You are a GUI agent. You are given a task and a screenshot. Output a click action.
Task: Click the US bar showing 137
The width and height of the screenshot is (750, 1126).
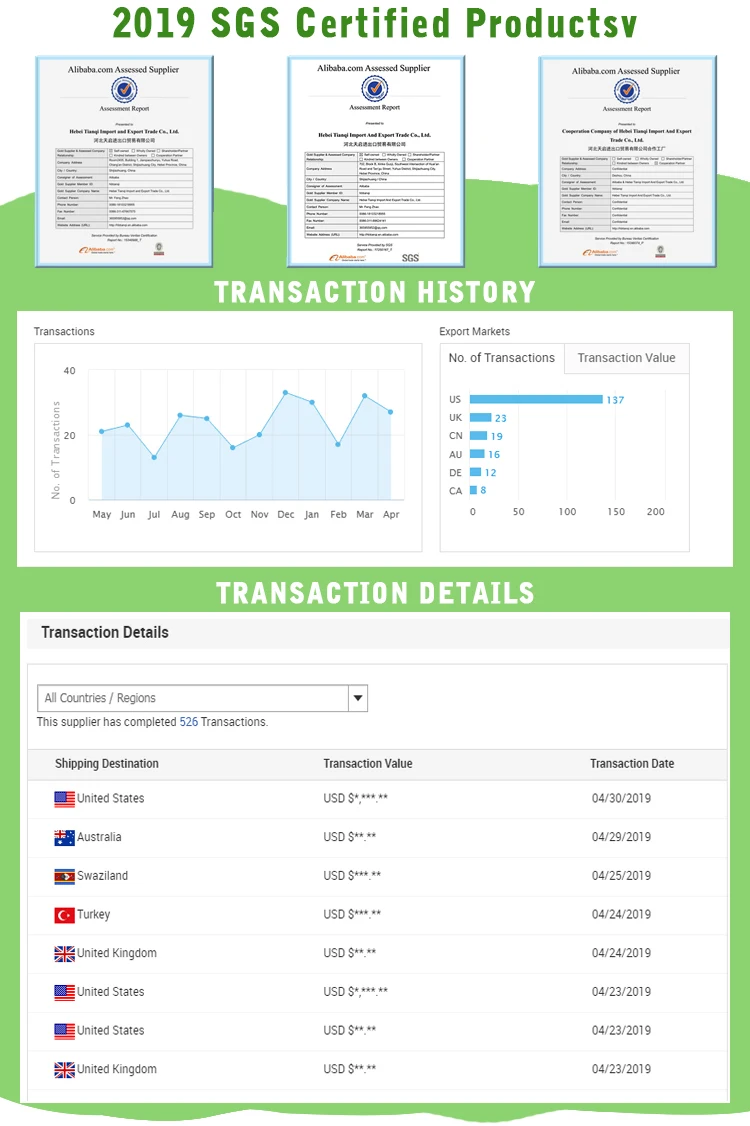click(536, 399)
